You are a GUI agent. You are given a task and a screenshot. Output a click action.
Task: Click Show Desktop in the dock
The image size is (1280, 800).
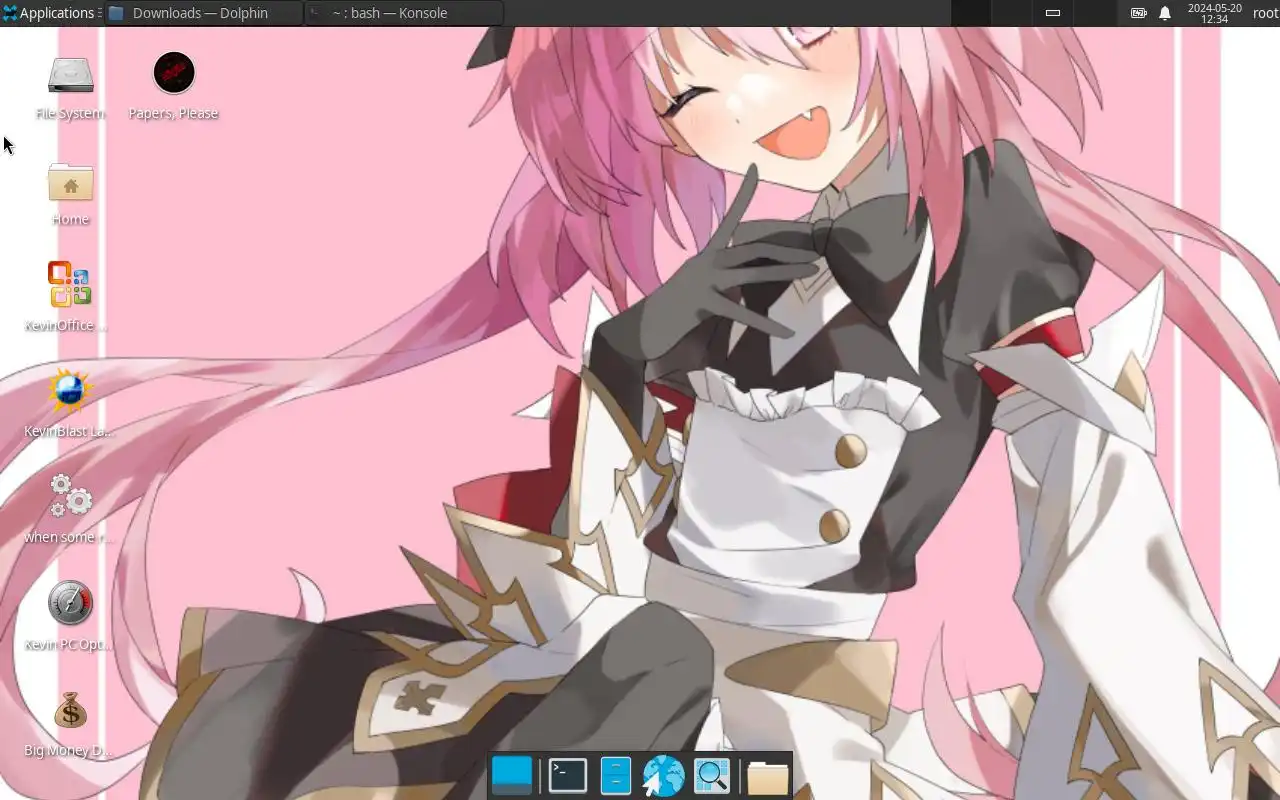point(512,775)
